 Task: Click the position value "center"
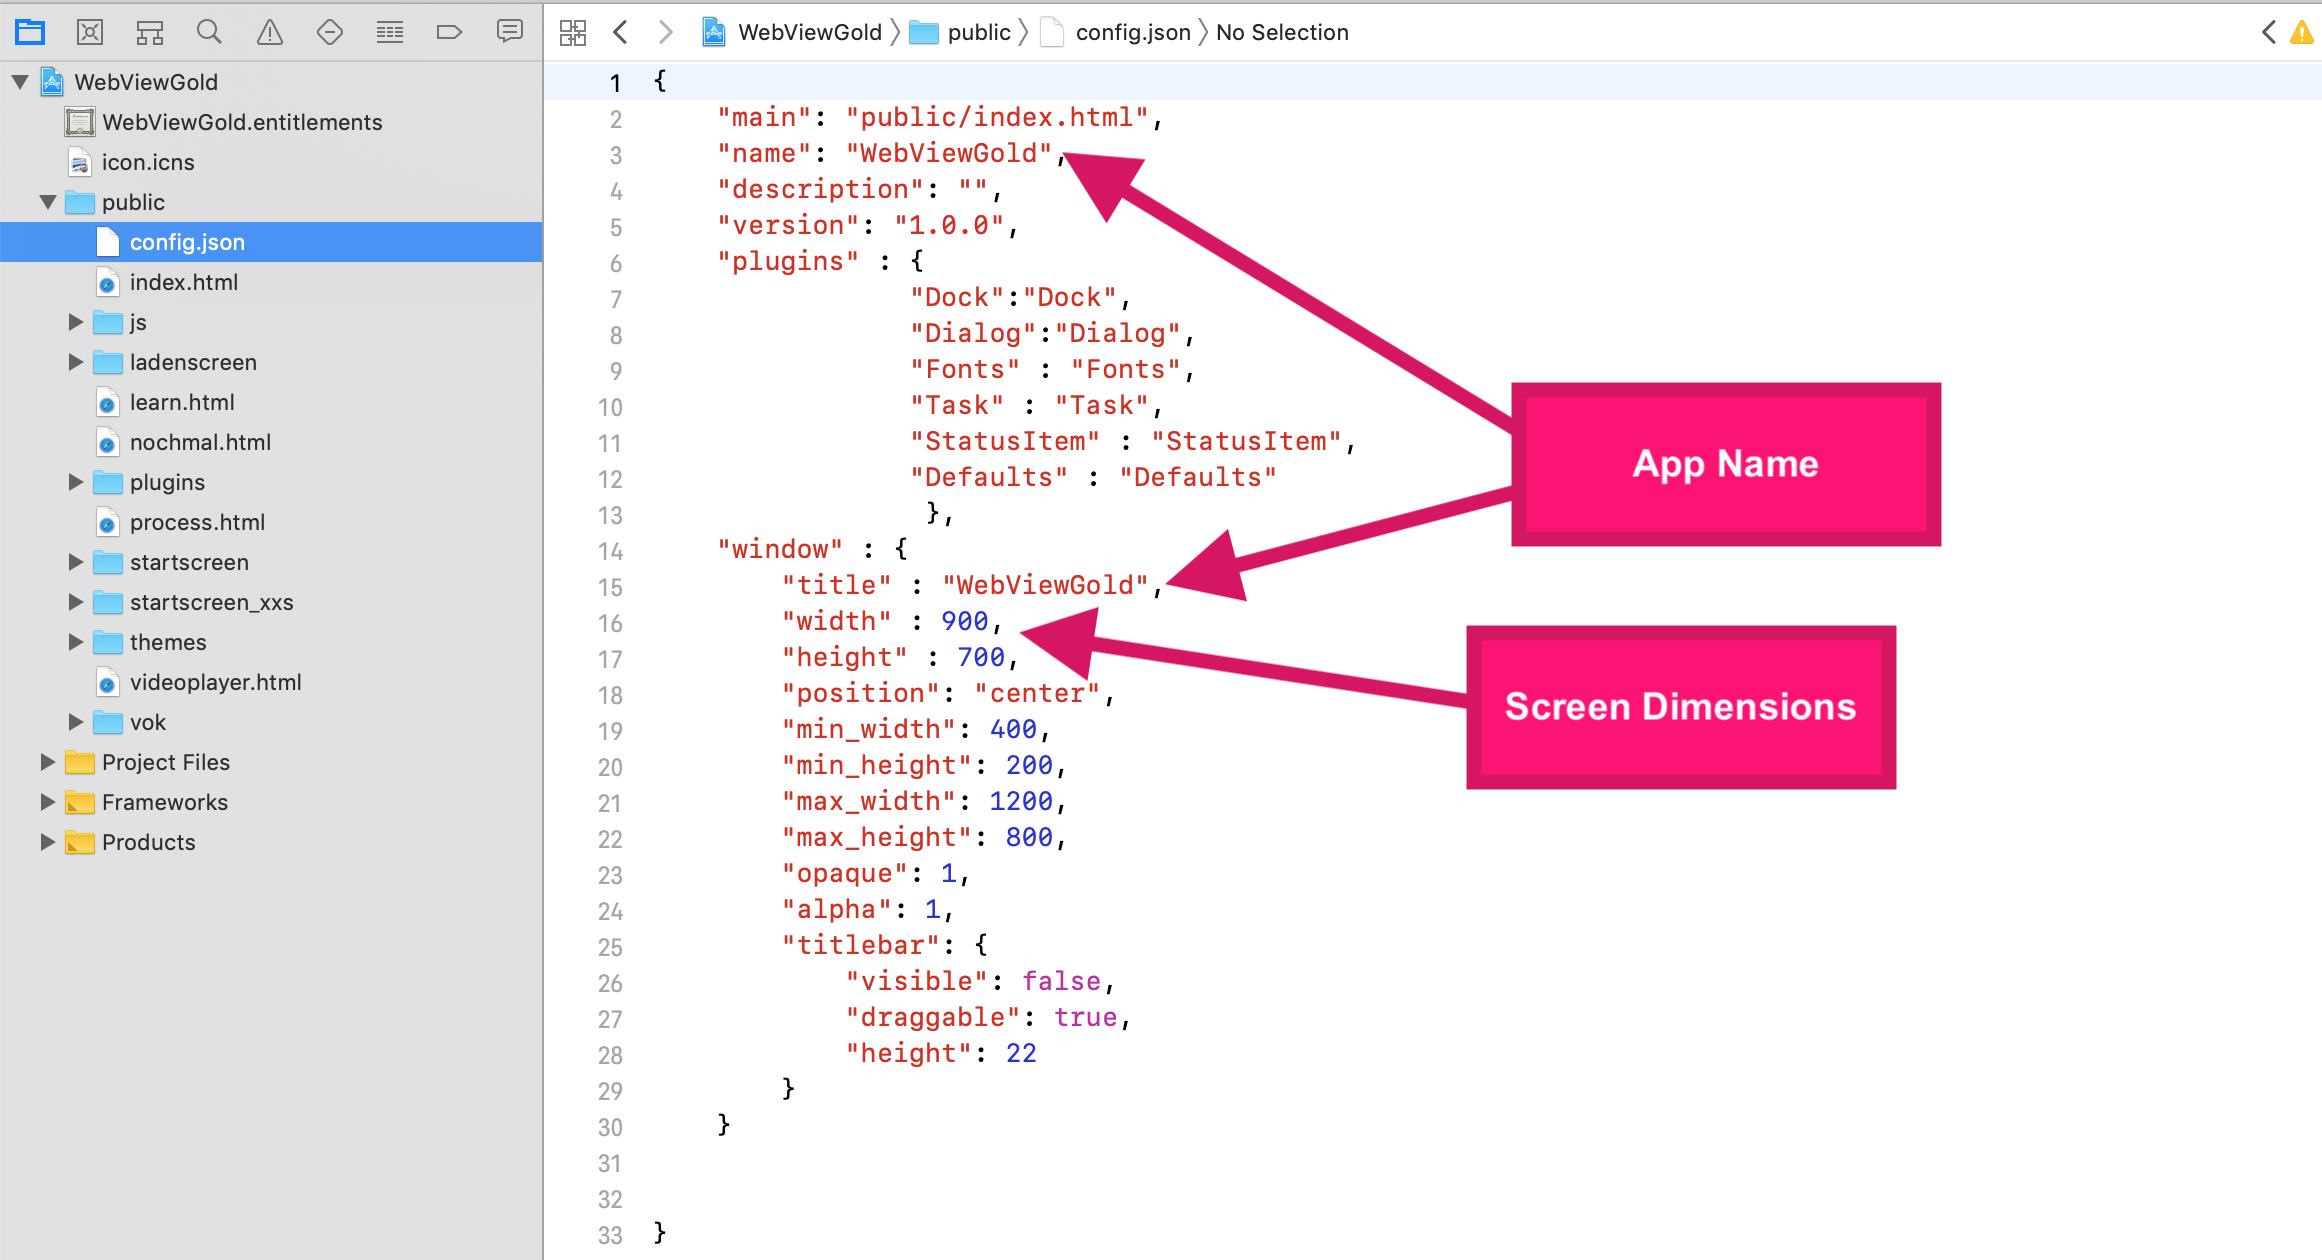click(1037, 693)
